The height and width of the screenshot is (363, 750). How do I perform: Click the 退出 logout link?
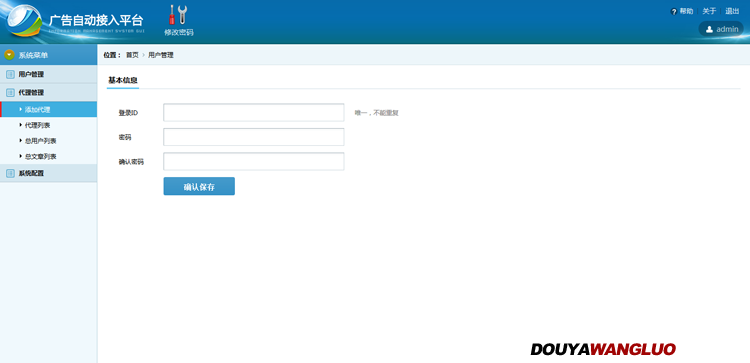click(732, 11)
